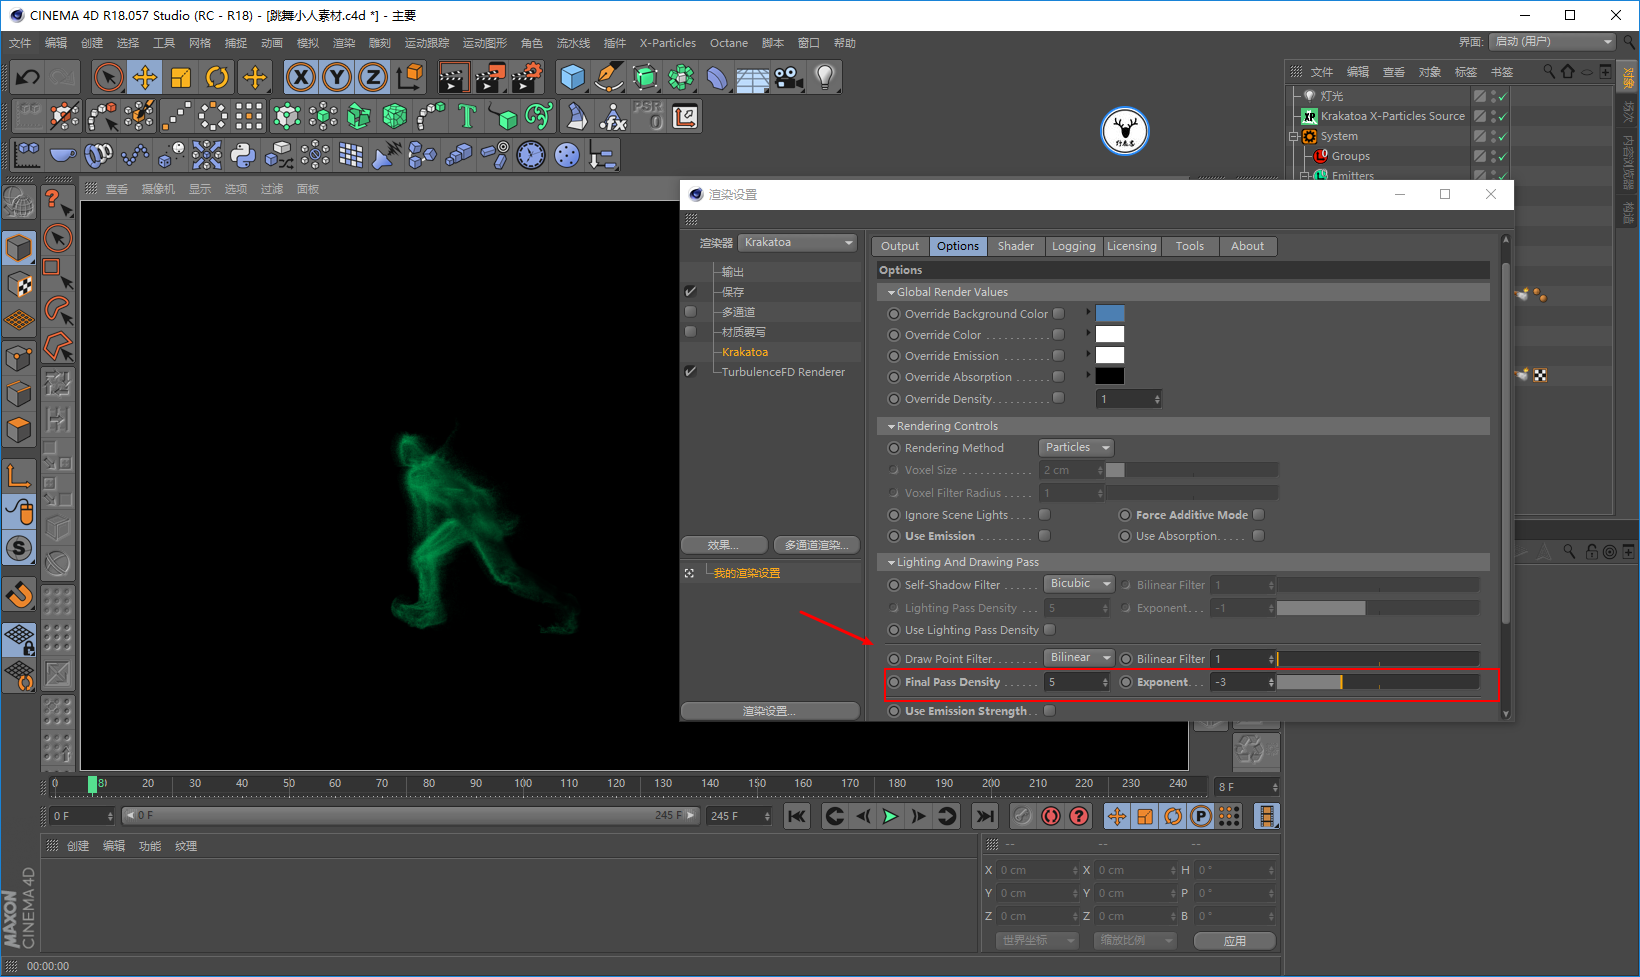Click the Python icon in the toolbar

click(243, 155)
